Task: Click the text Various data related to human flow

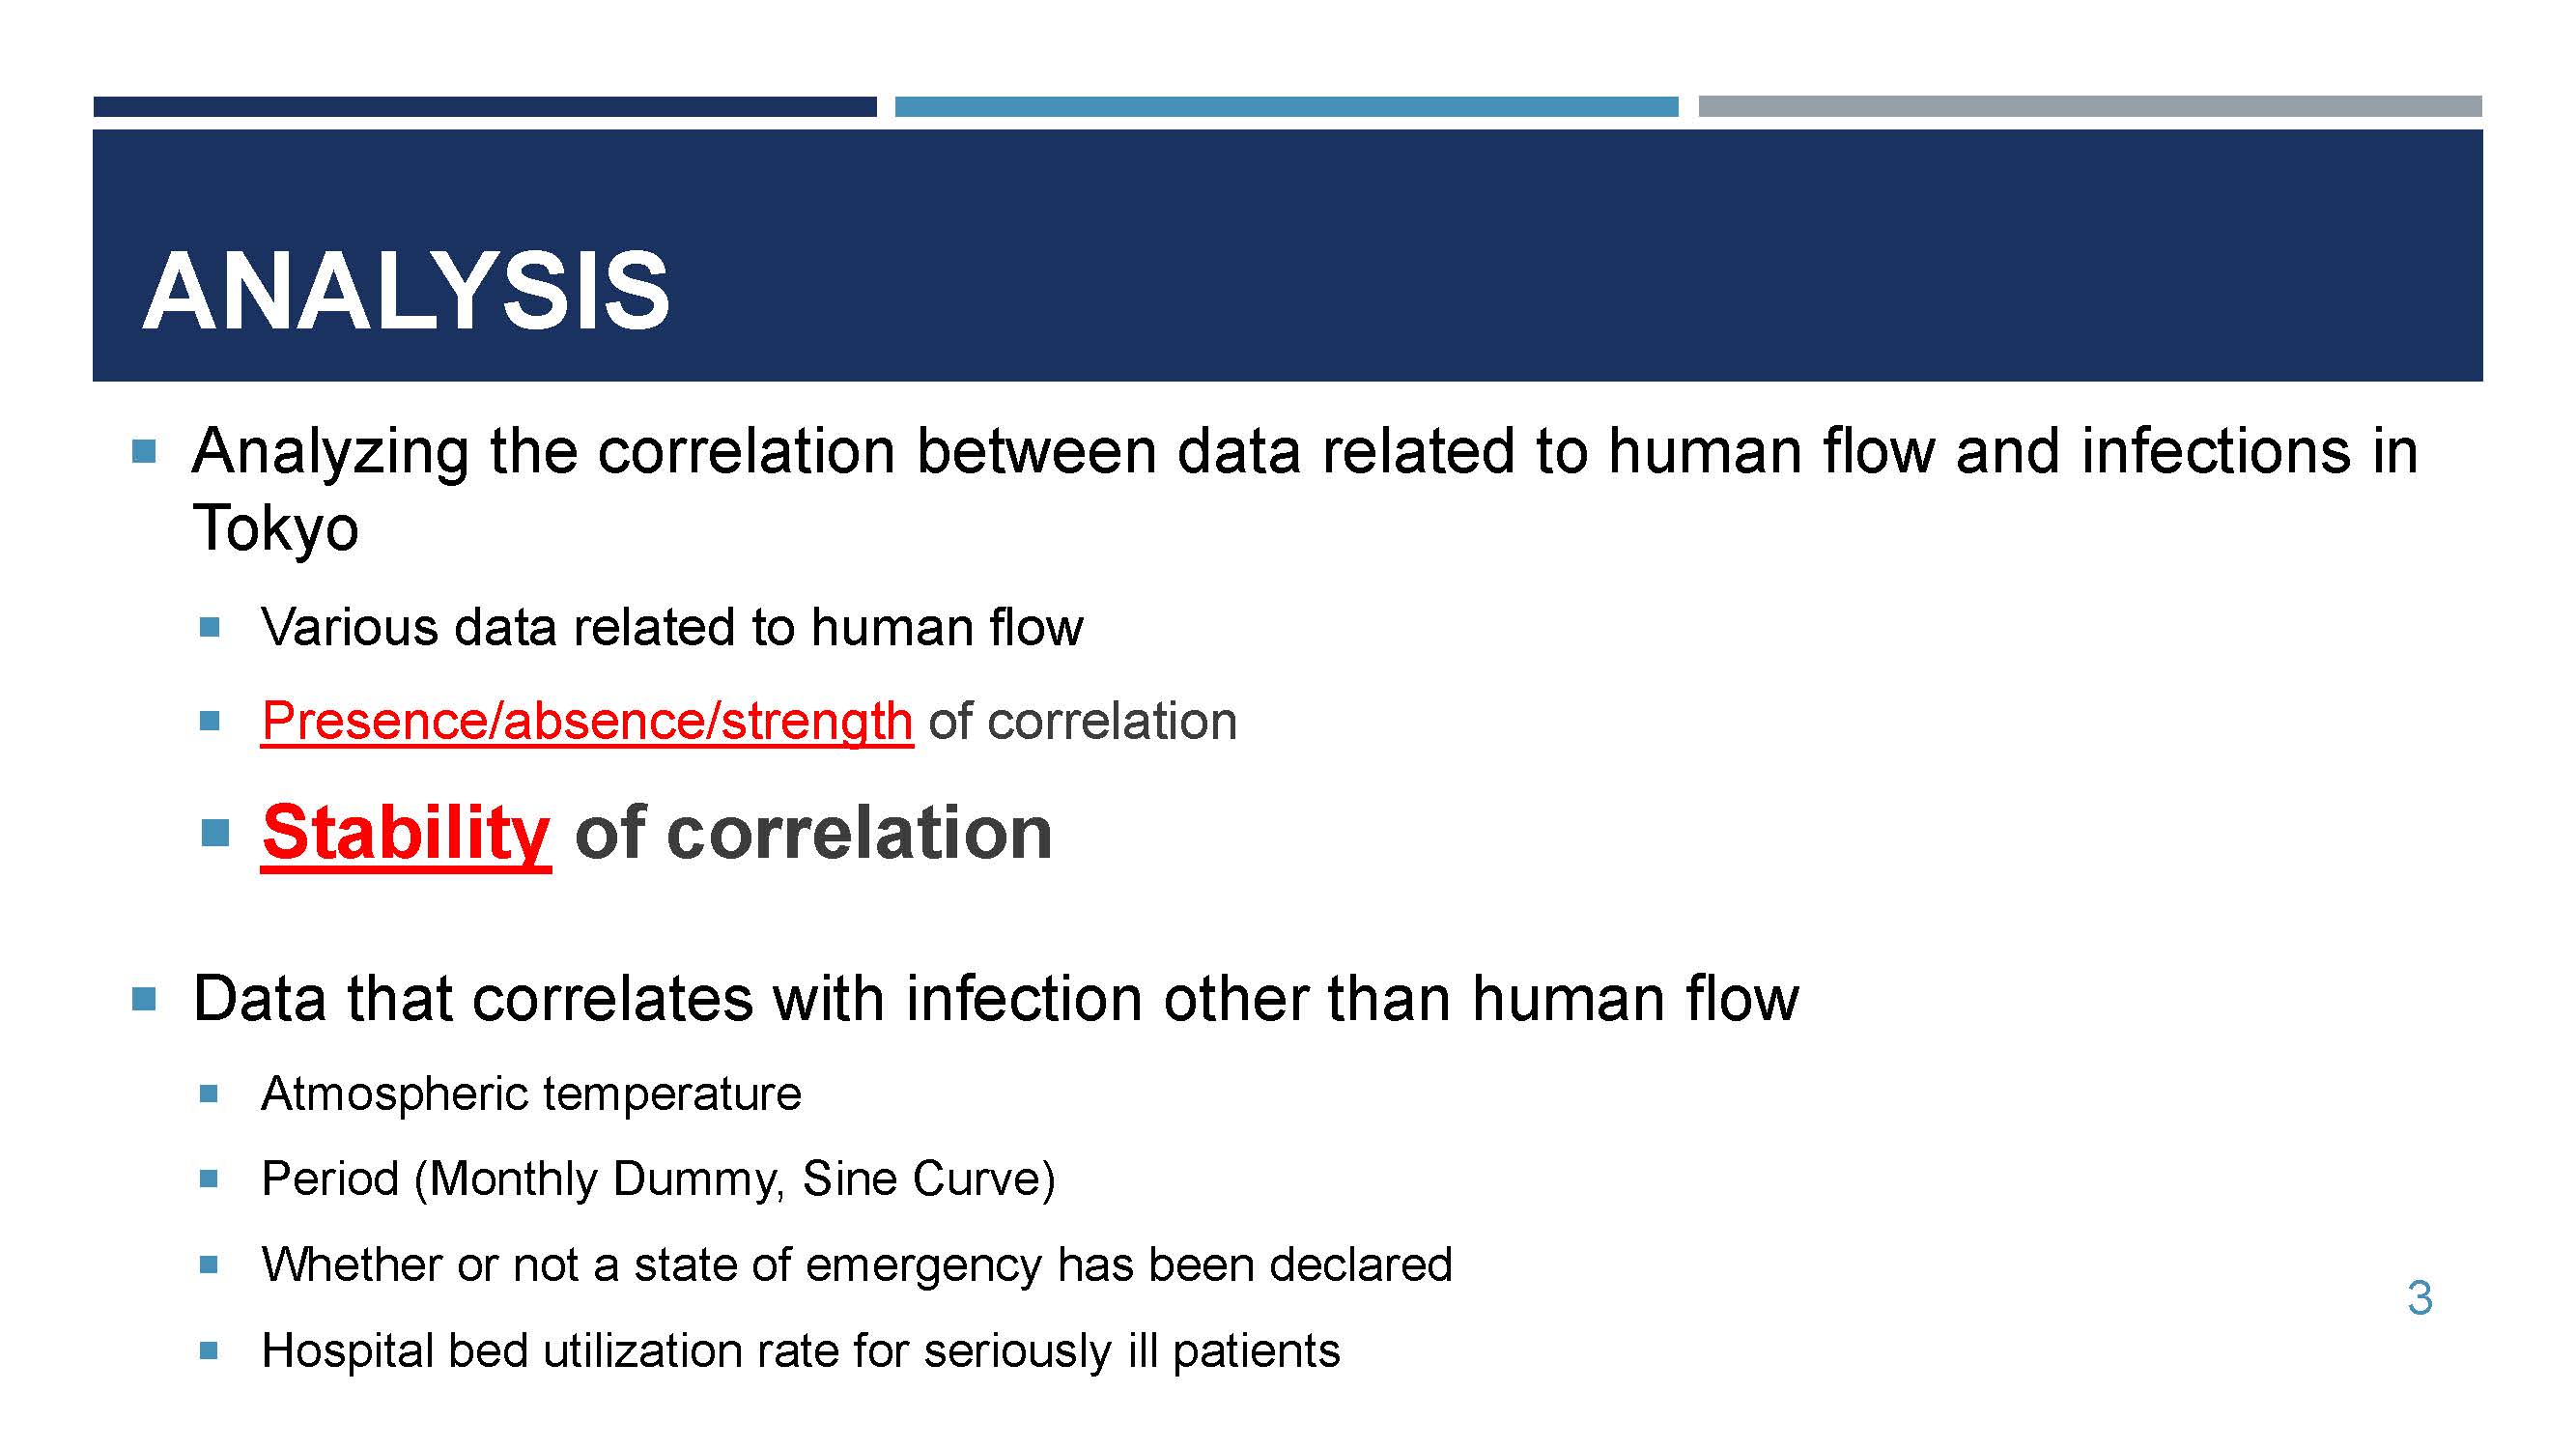Action: tap(672, 628)
